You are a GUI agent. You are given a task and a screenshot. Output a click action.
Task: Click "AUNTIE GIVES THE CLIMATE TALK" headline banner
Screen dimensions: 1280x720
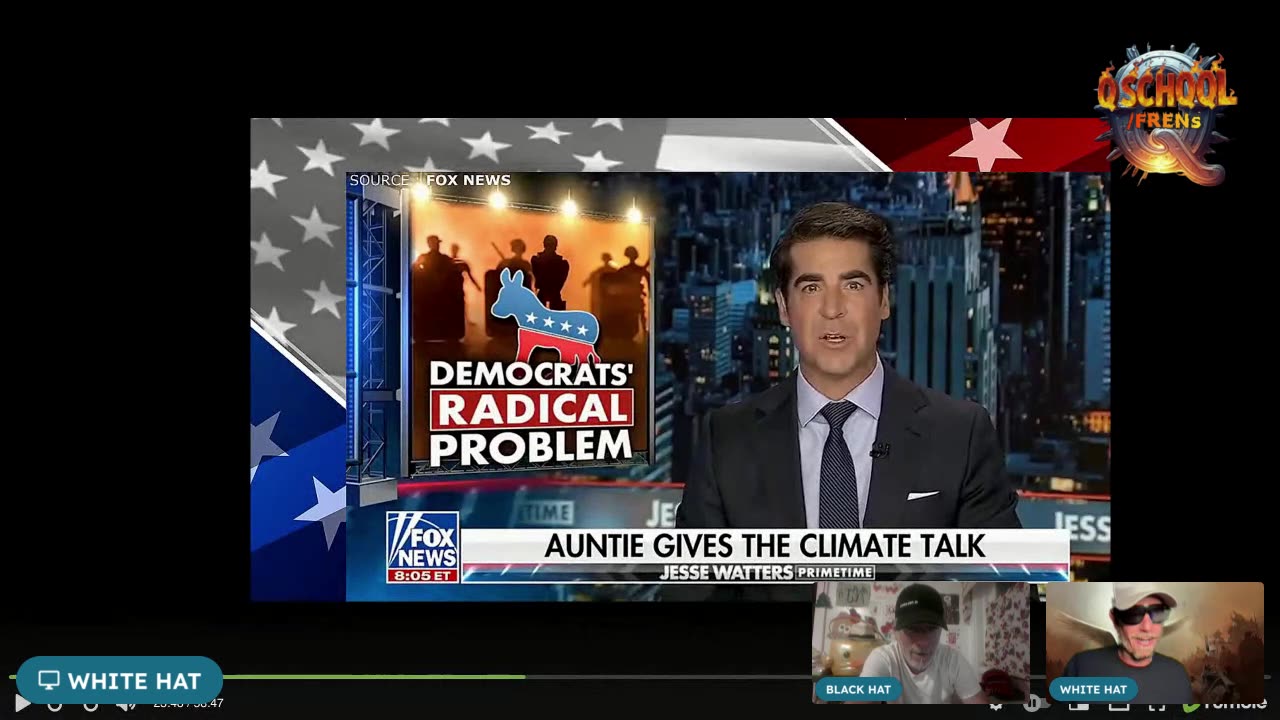tap(765, 545)
